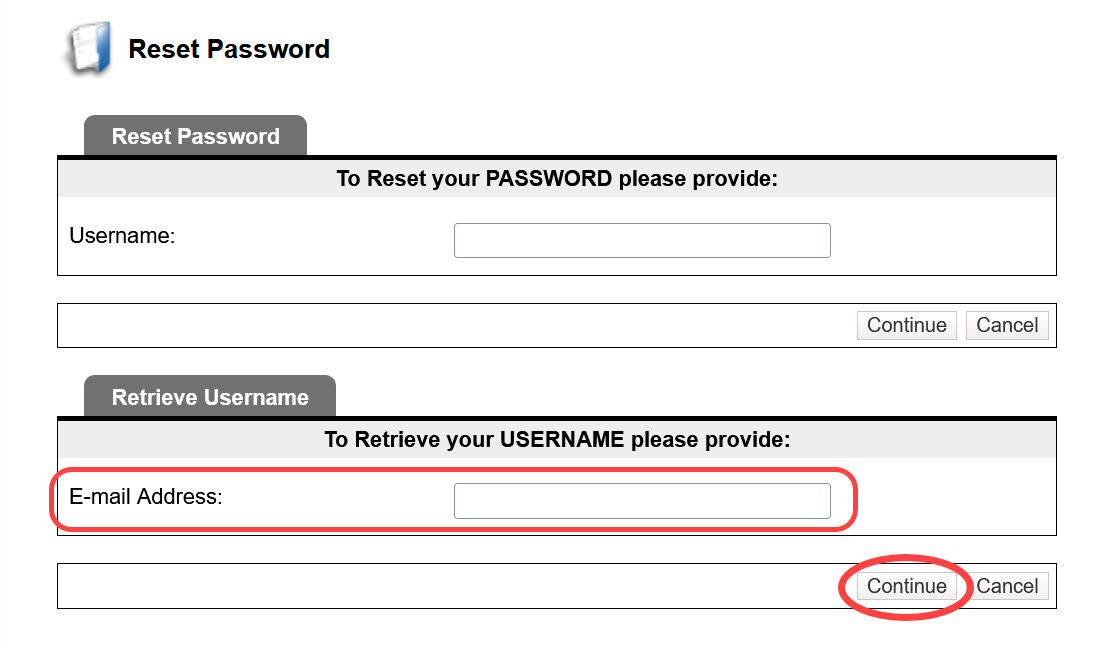
Task: Click Cancel in the Retrieve Username section
Action: coord(1007,586)
